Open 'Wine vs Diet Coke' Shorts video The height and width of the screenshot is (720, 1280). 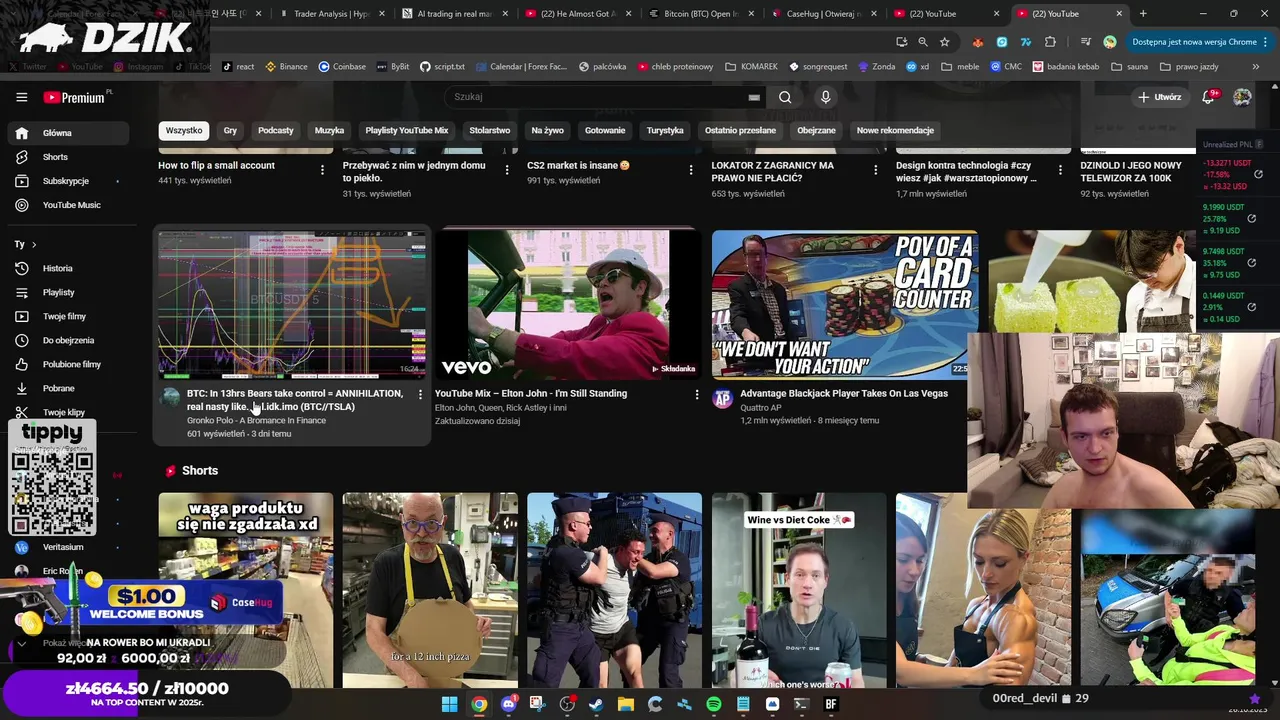pos(799,590)
